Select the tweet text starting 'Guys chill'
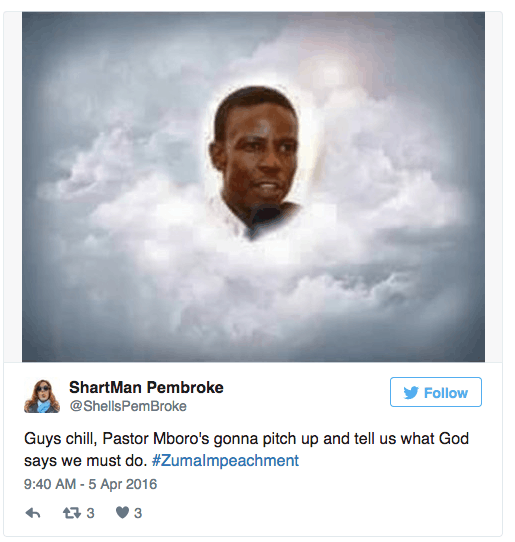 coord(246,449)
